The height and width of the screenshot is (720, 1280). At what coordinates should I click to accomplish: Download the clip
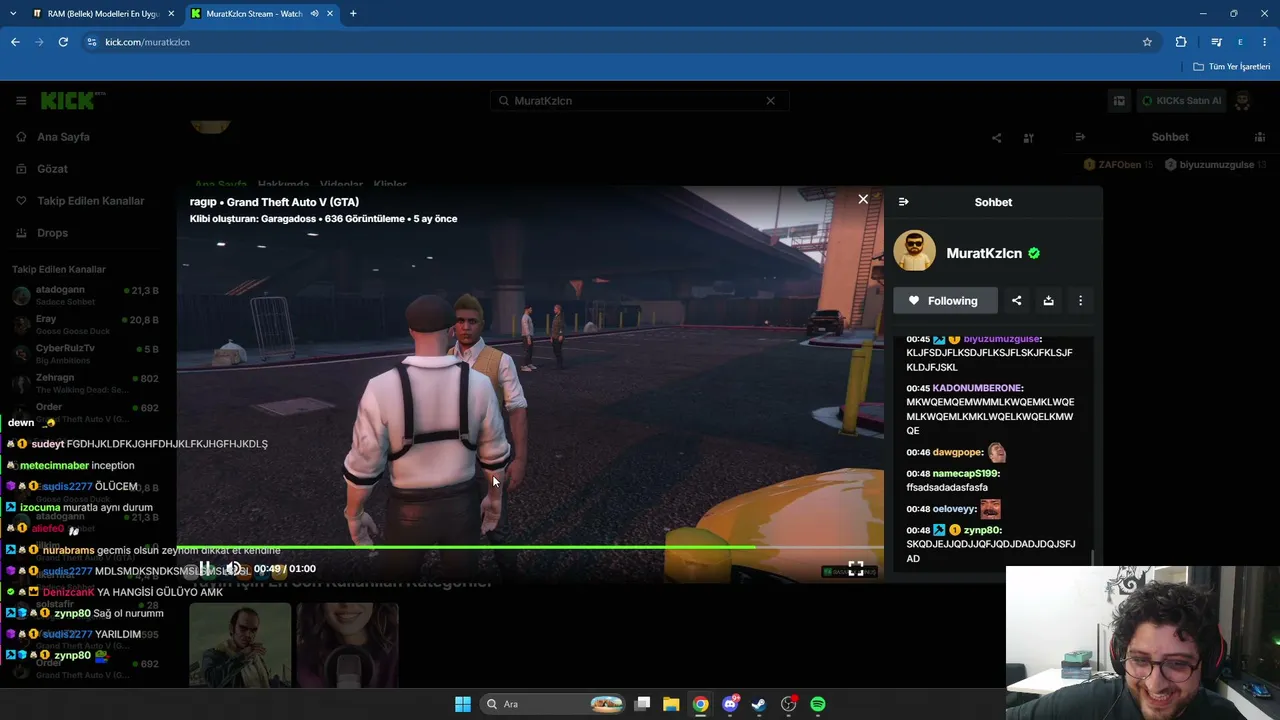1048,301
